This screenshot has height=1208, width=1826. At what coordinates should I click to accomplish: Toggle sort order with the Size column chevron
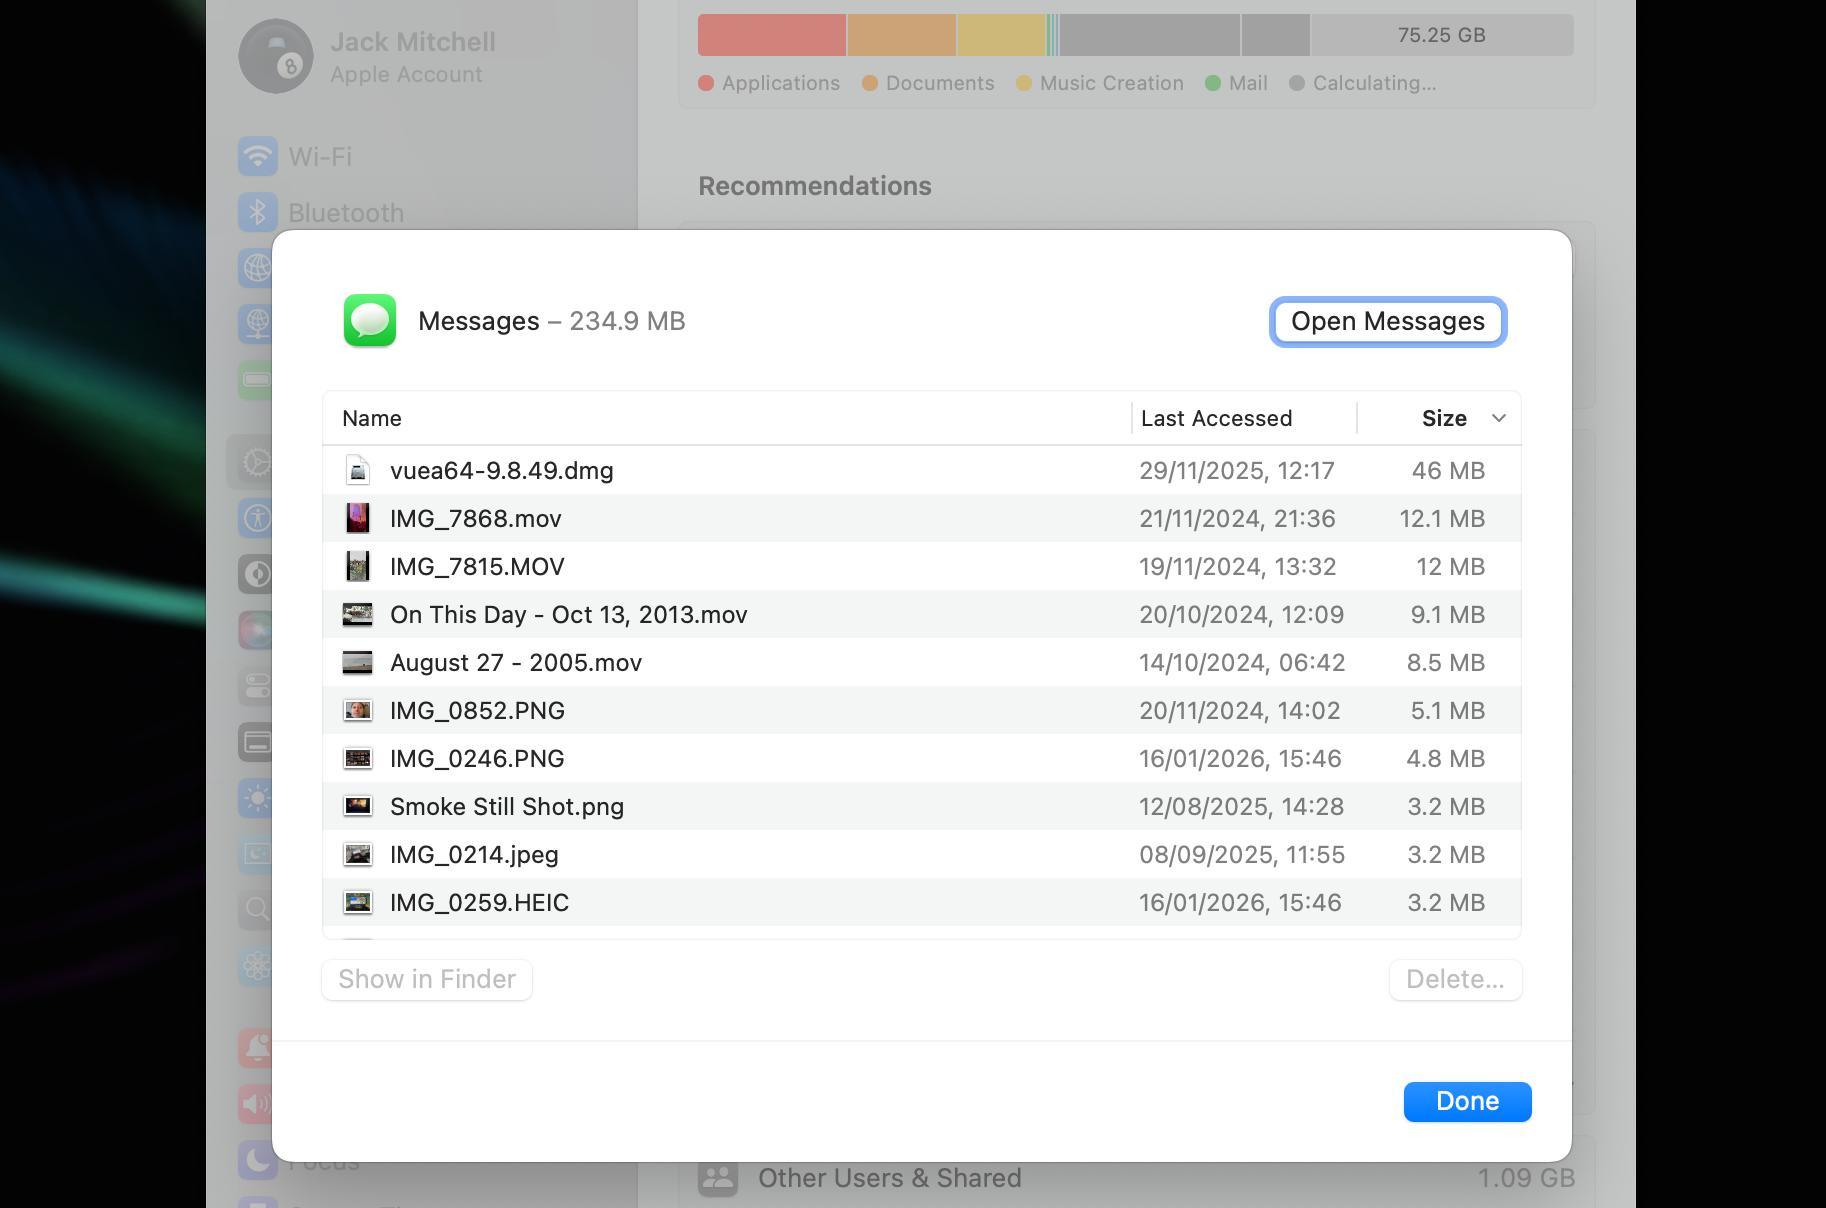coord(1499,418)
